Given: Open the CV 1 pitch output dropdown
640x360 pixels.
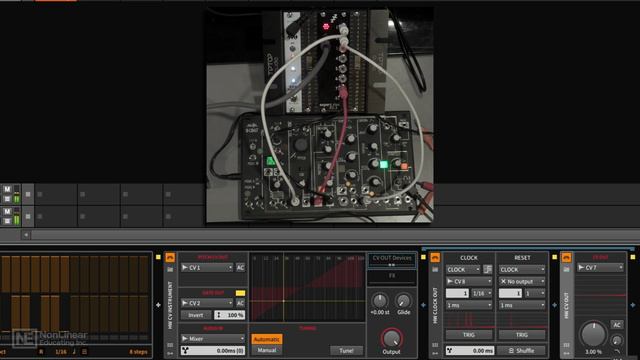Looking at the screenshot, I should [x=207, y=268].
